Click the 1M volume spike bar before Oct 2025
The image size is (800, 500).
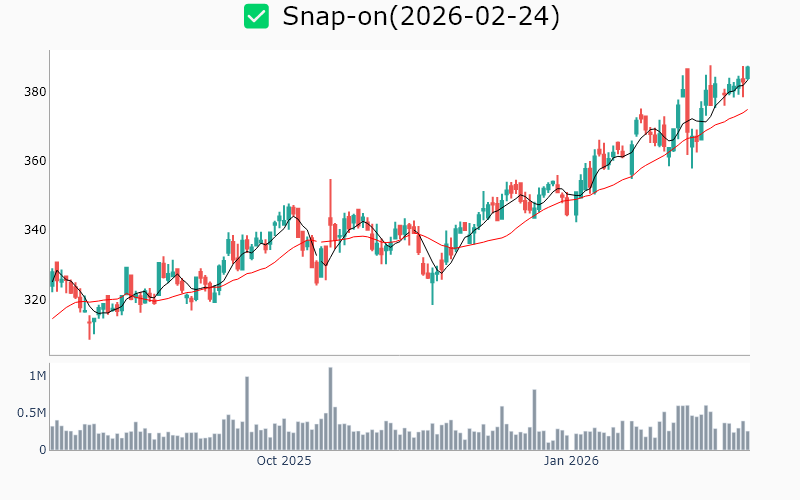pos(247,413)
